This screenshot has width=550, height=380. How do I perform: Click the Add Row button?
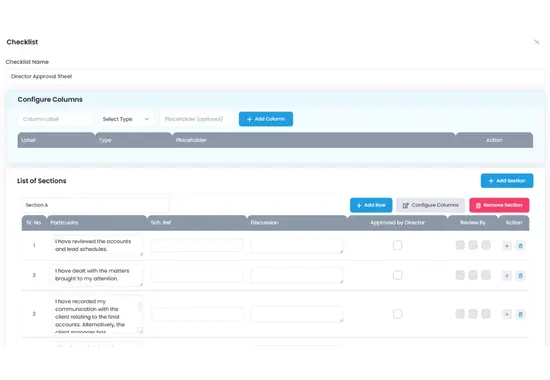[371, 205]
